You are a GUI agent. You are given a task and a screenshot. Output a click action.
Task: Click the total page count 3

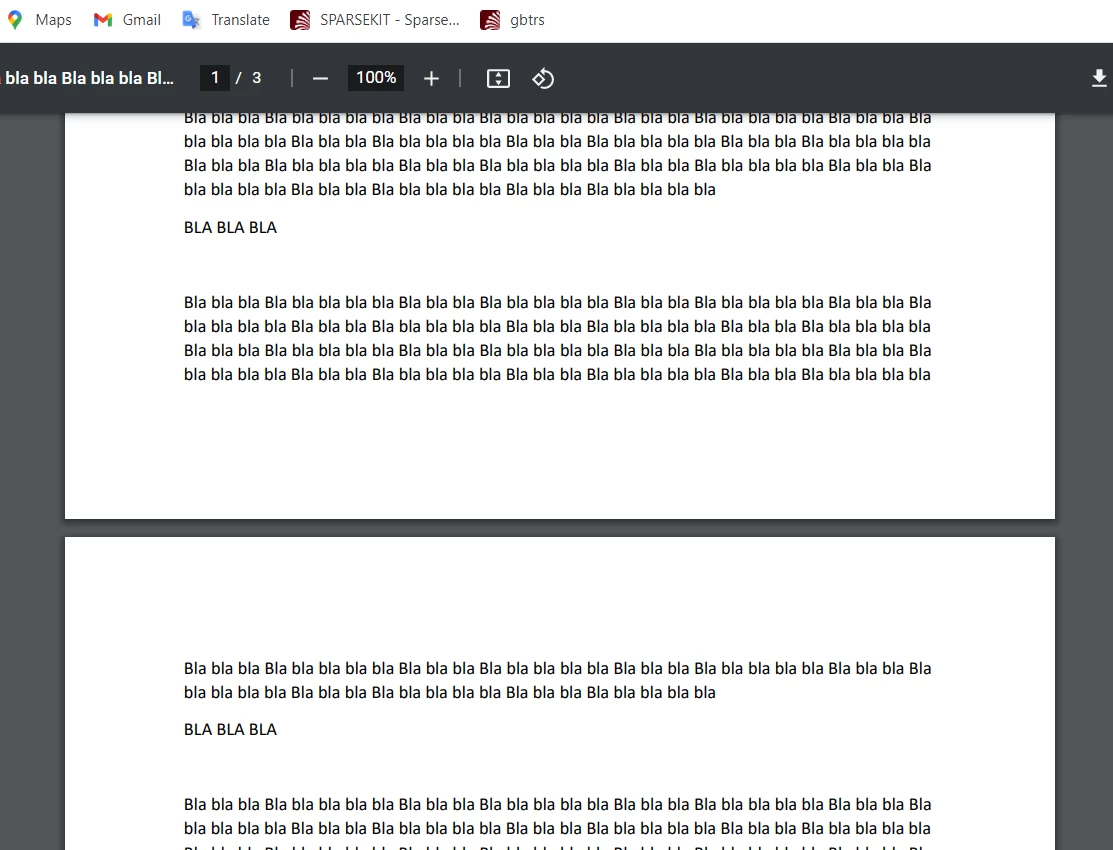tap(256, 78)
